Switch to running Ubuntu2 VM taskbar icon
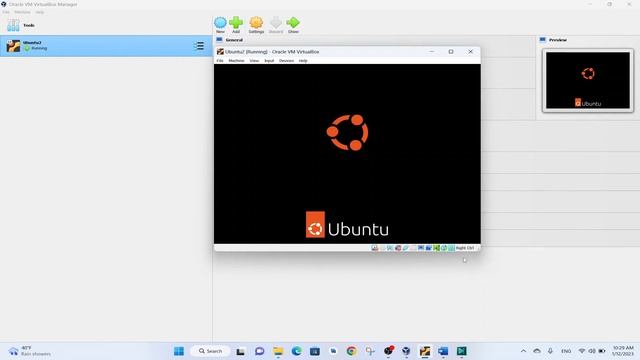 [425, 351]
